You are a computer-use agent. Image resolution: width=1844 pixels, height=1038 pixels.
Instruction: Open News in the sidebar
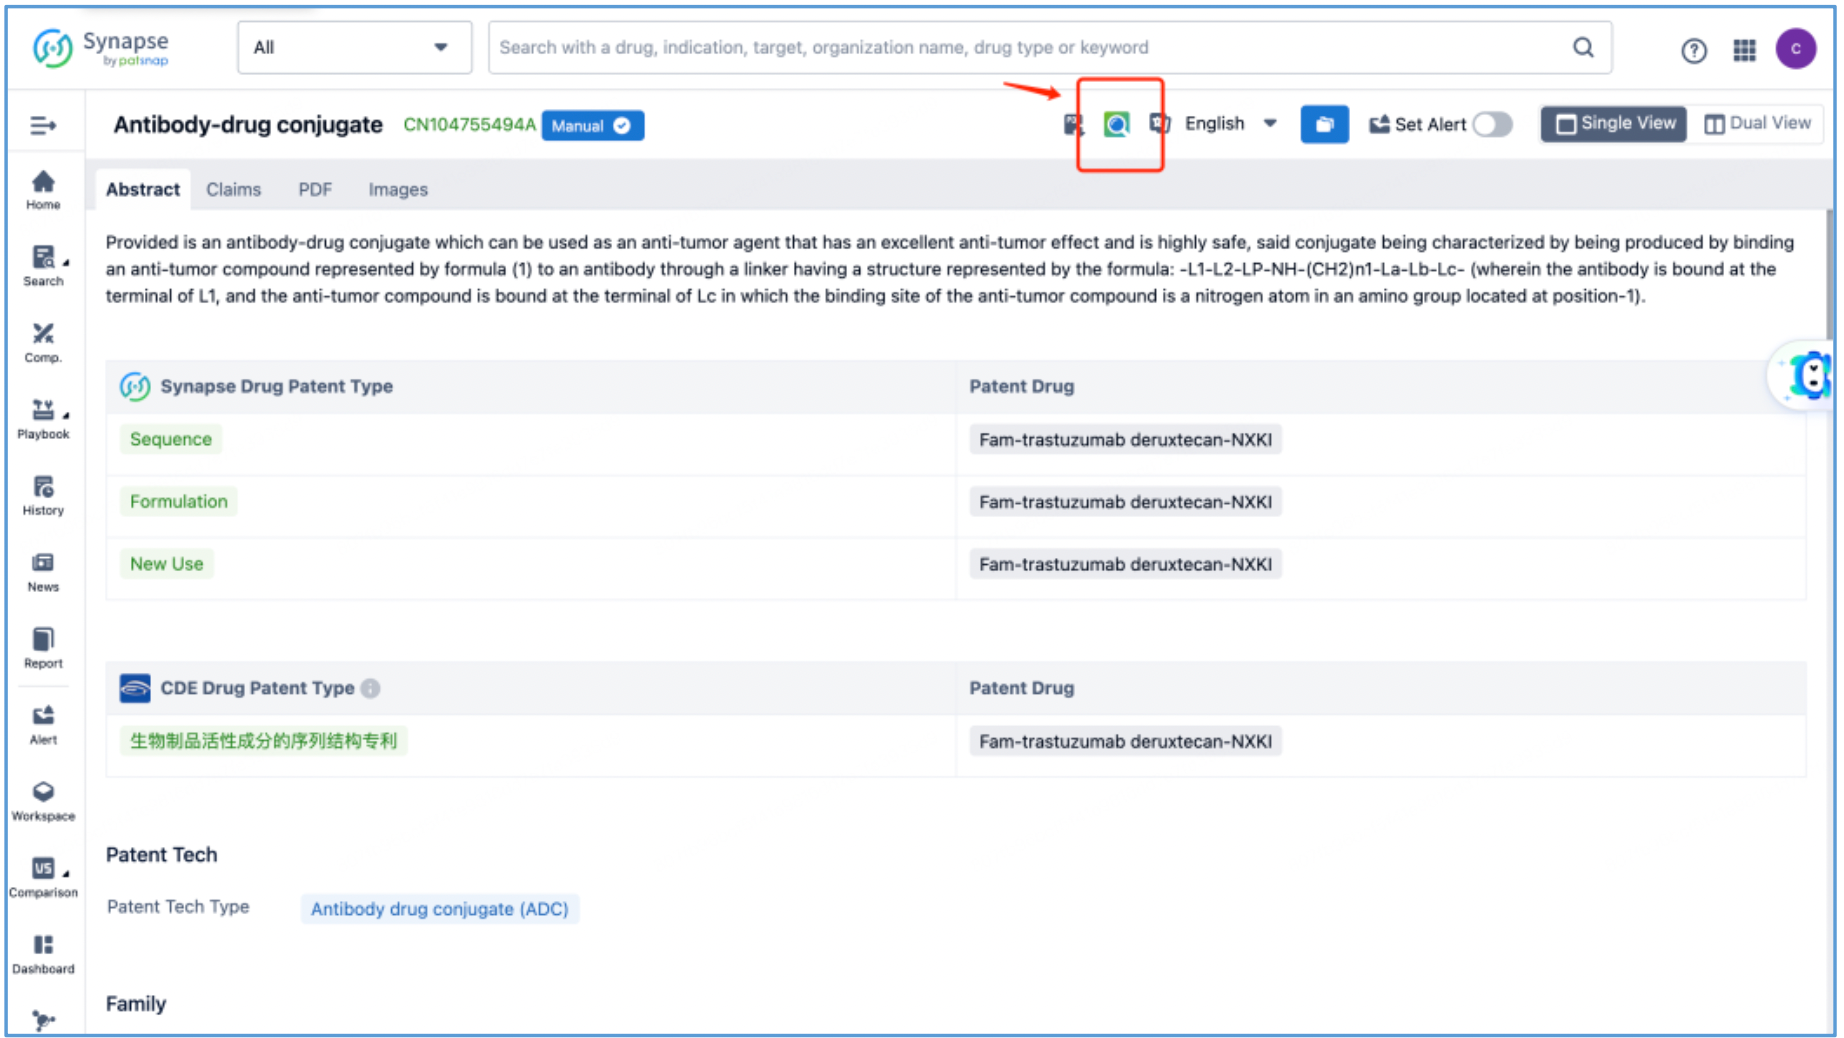(43, 572)
